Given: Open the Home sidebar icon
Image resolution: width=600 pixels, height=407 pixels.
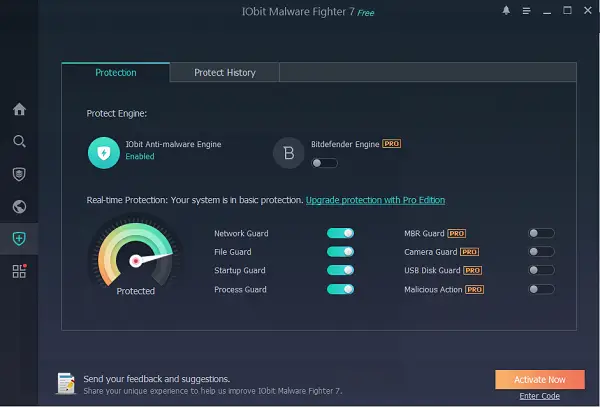Looking at the screenshot, I should pyautogui.click(x=19, y=109).
